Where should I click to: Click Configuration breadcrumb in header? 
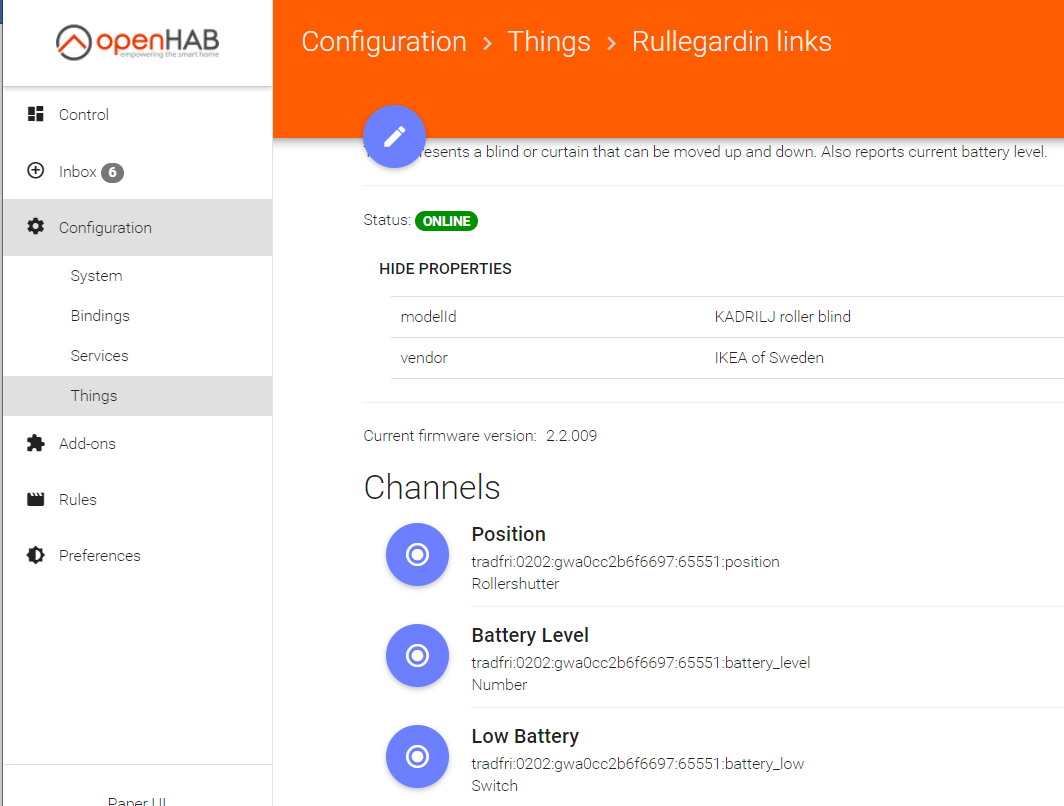[x=384, y=42]
